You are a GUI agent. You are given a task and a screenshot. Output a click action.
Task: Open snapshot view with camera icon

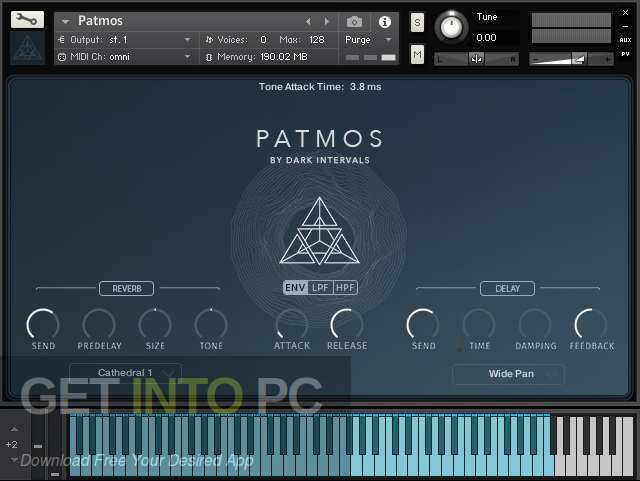354,22
